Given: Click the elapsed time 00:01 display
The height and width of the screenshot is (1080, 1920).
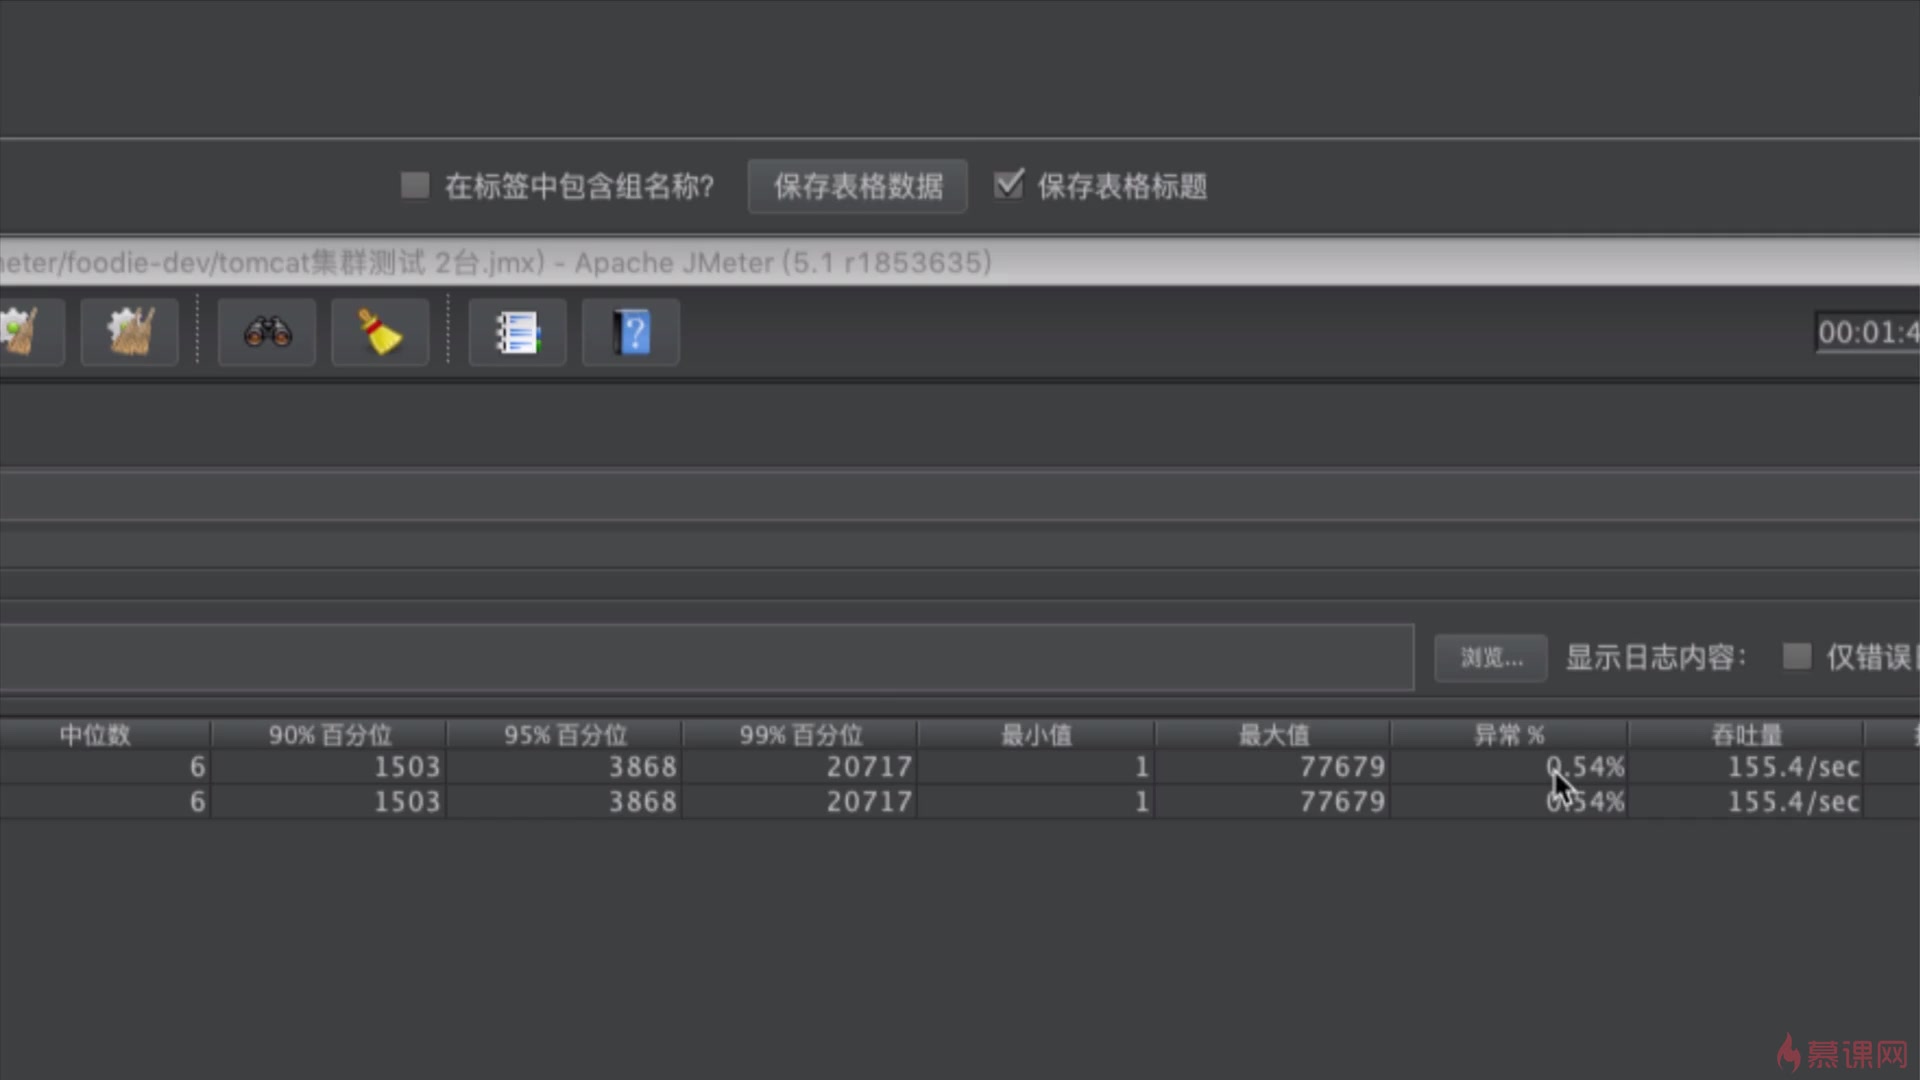Looking at the screenshot, I should pos(1867,332).
